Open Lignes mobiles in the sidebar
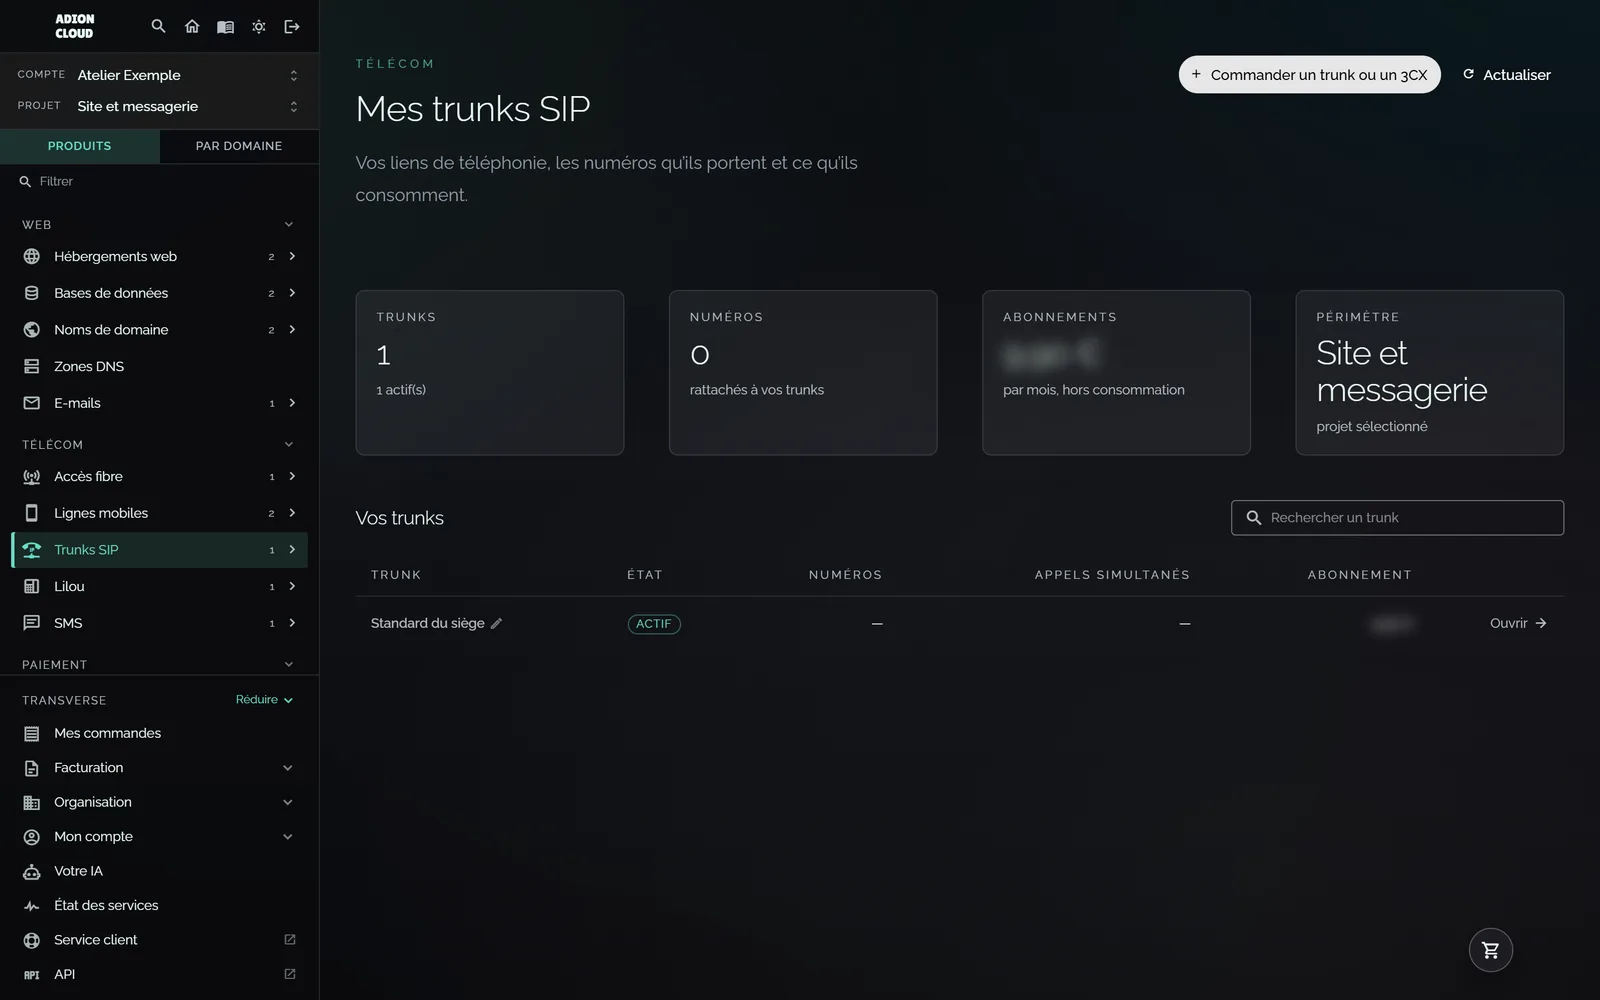 (159, 513)
